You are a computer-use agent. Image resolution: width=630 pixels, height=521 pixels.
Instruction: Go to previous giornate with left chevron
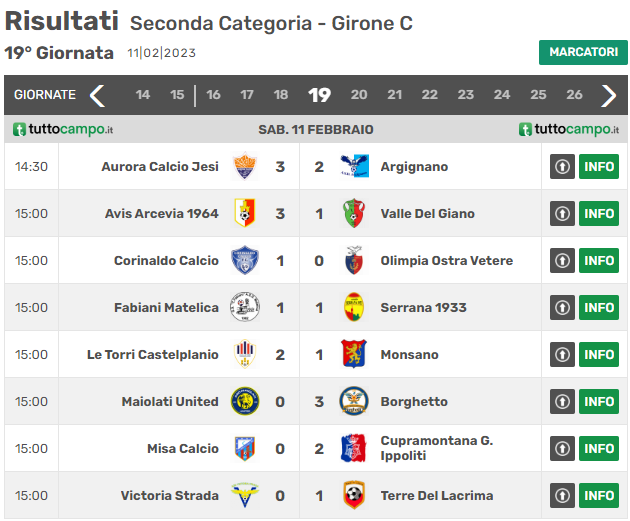click(x=97, y=95)
